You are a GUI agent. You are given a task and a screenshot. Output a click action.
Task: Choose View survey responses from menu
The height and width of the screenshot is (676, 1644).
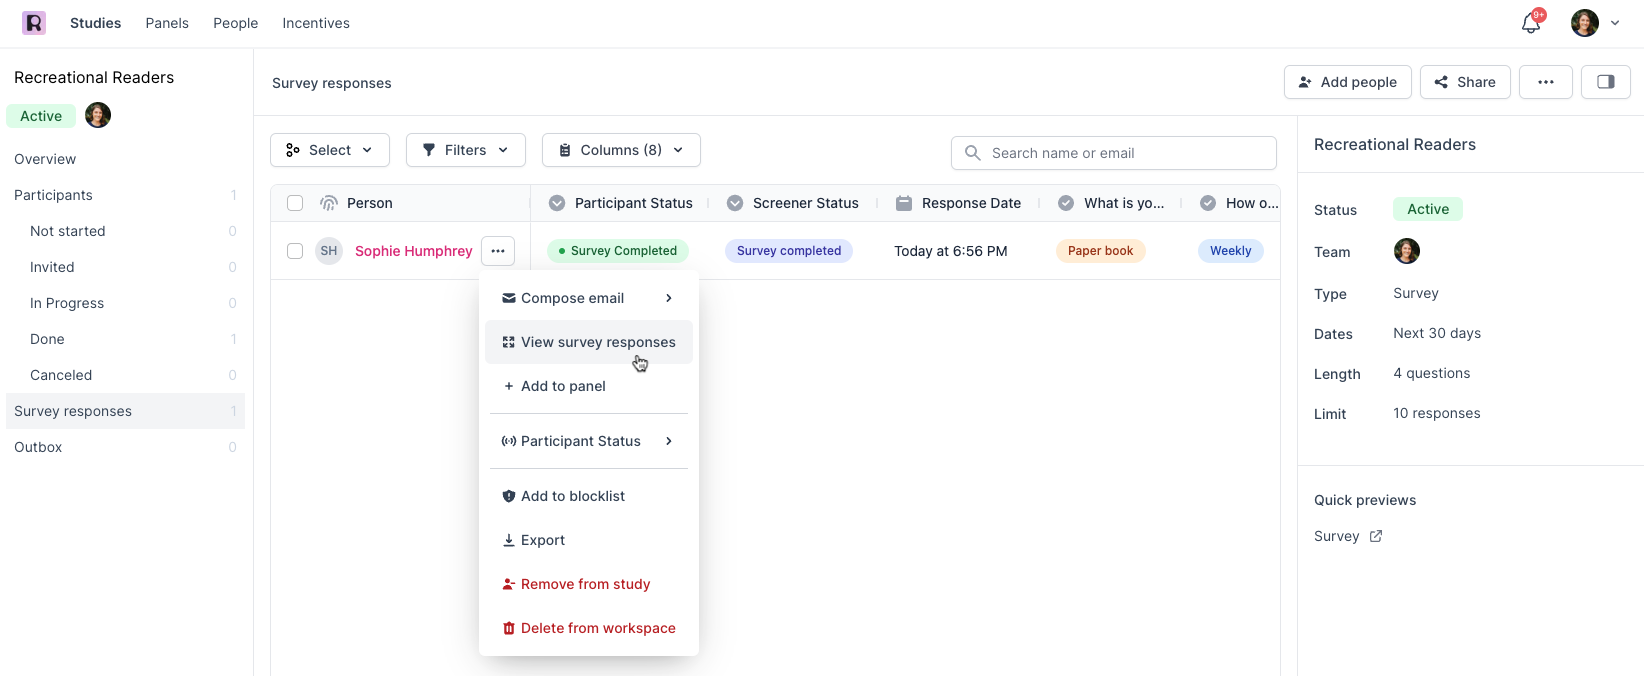point(597,342)
